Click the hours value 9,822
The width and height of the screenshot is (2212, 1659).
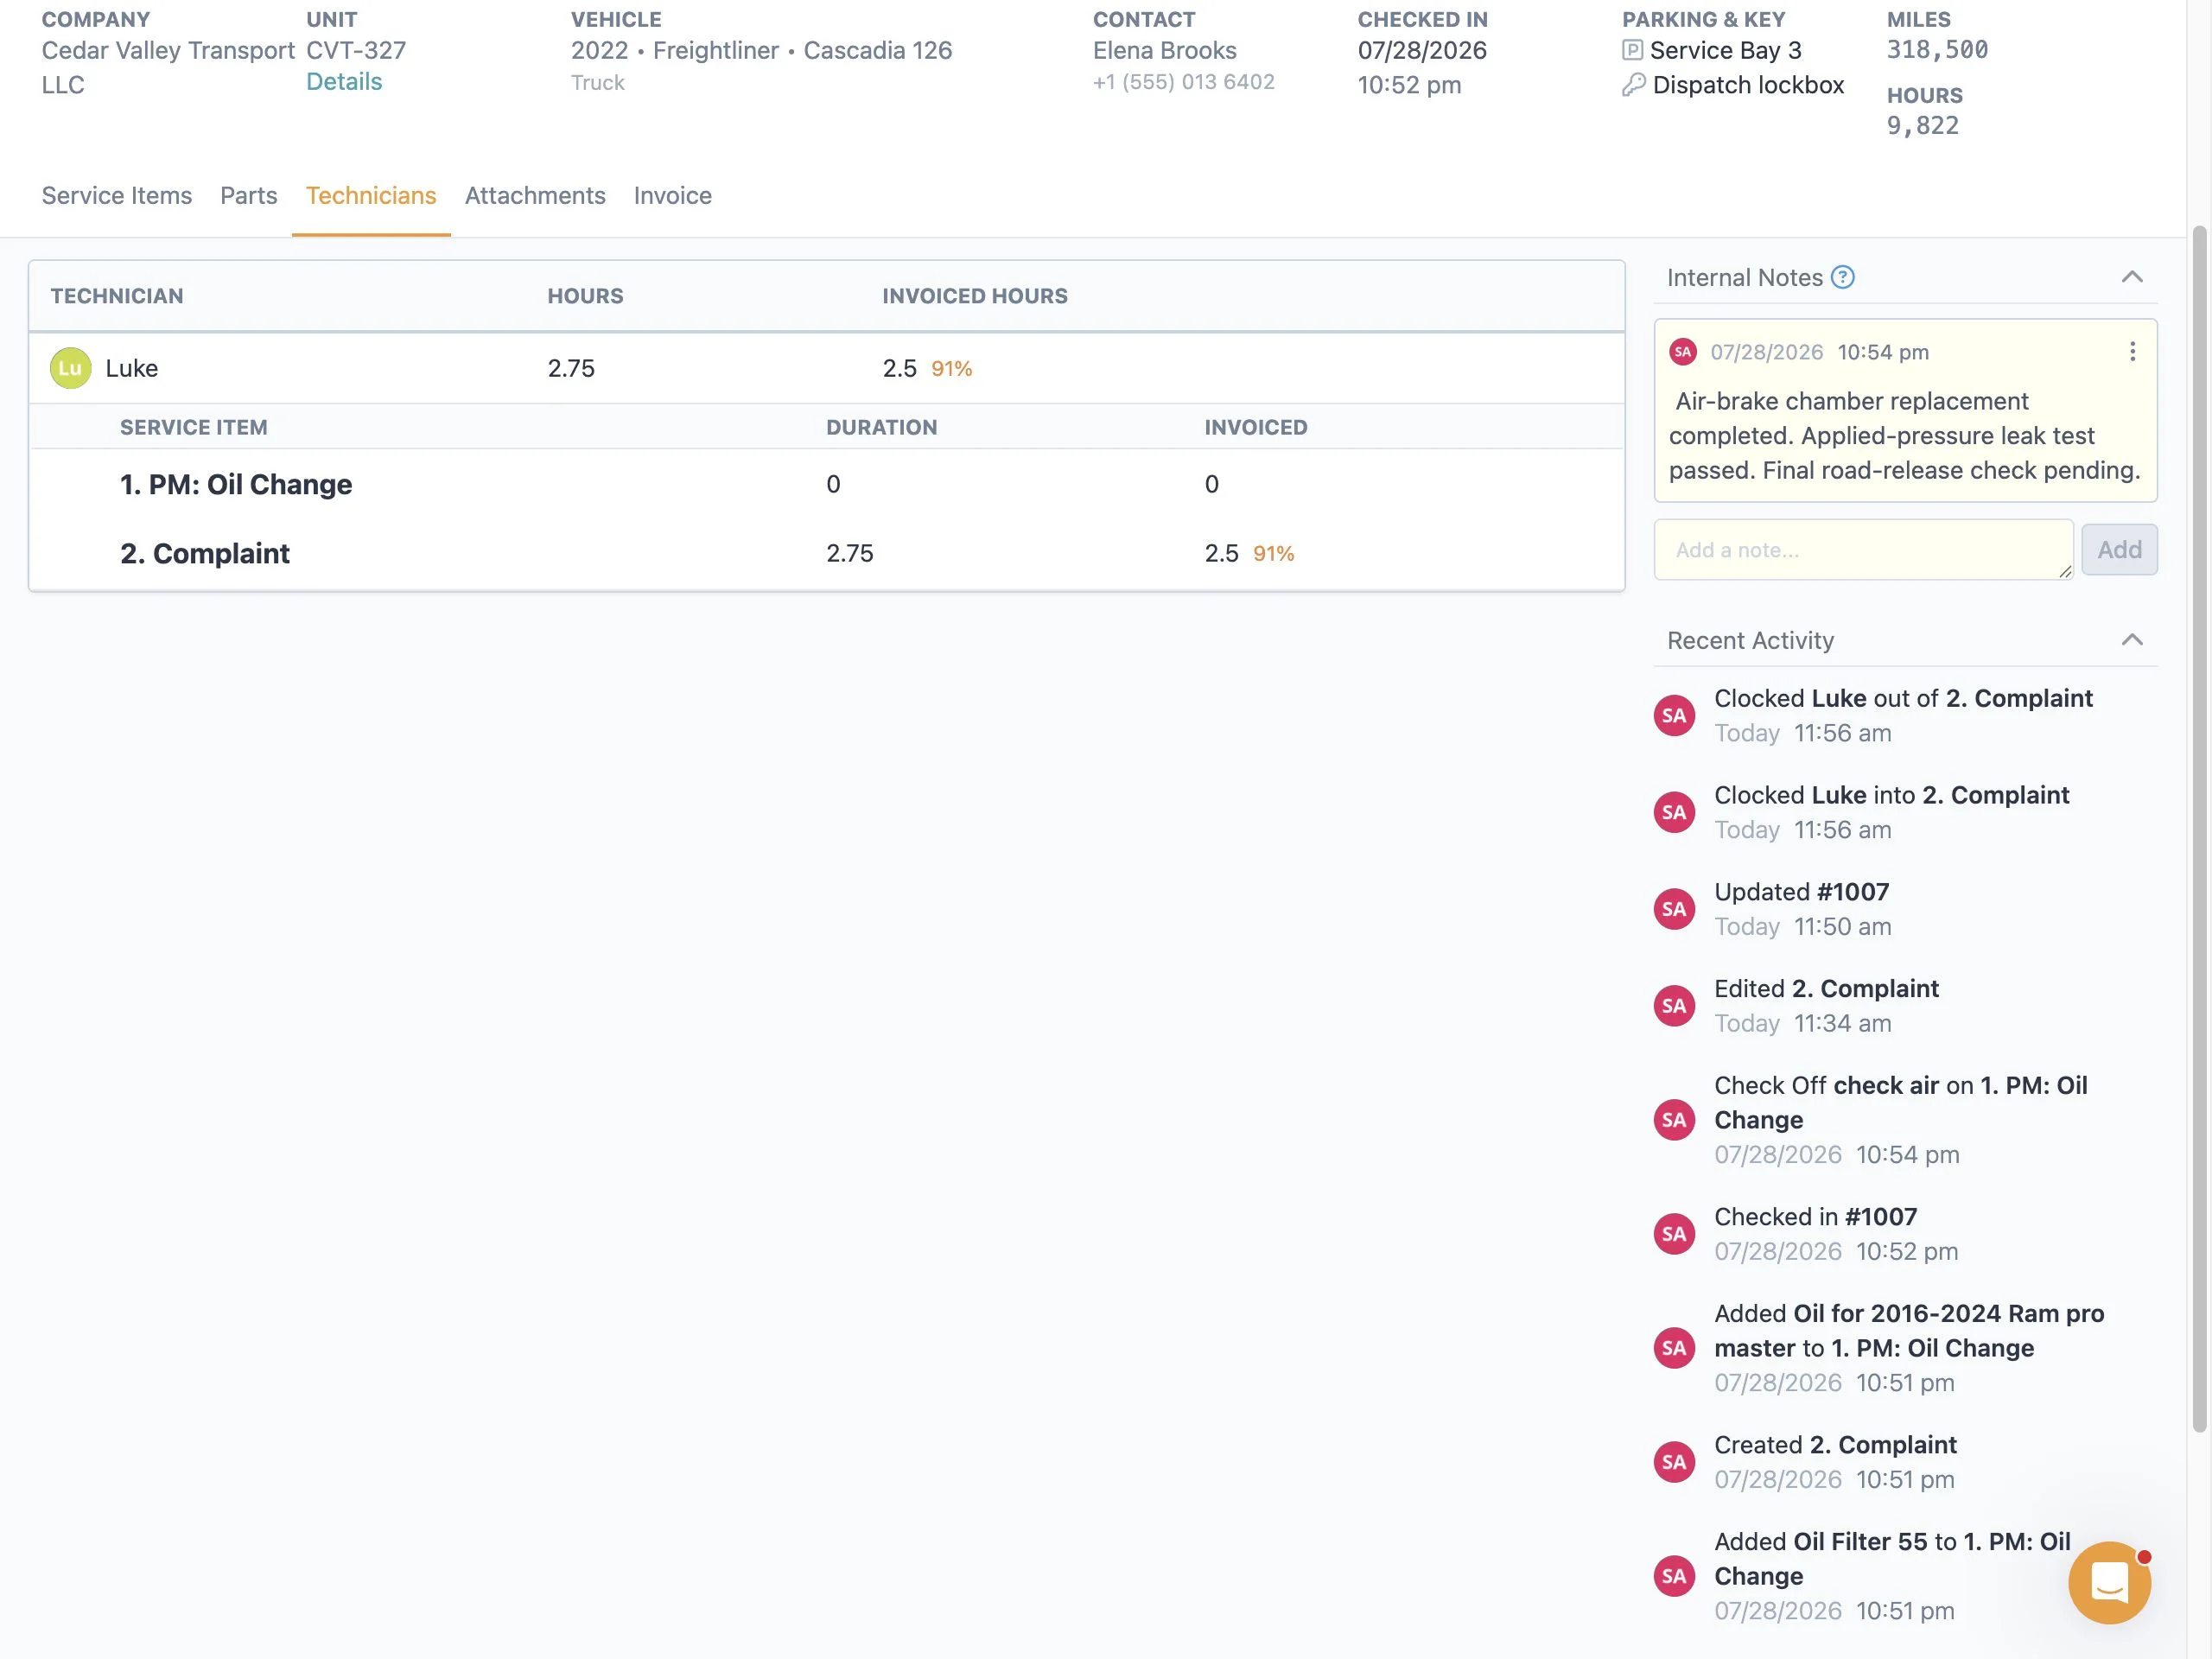click(x=1922, y=126)
